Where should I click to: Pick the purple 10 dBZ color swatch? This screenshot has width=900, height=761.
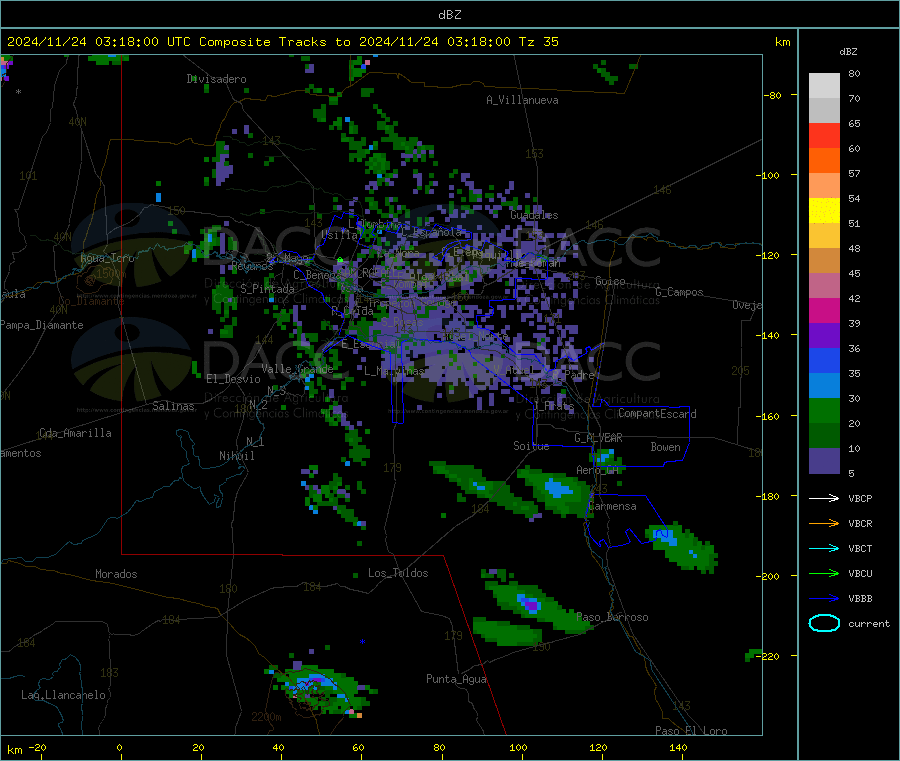pyautogui.click(x=824, y=460)
